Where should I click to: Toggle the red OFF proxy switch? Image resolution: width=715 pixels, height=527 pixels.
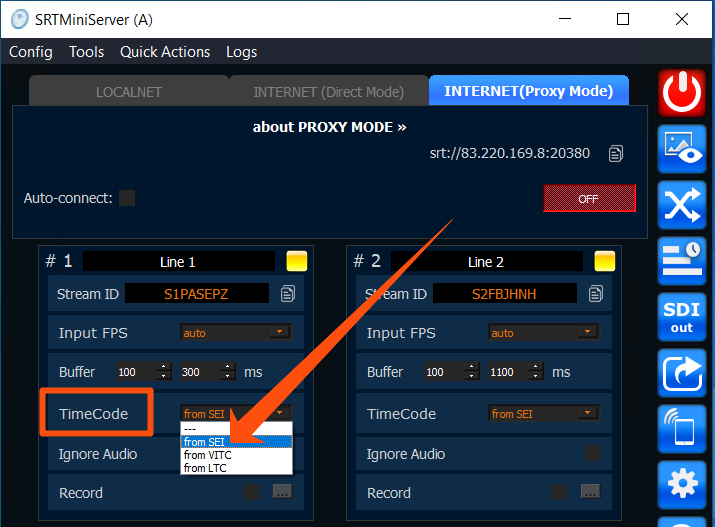coord(589,198)
